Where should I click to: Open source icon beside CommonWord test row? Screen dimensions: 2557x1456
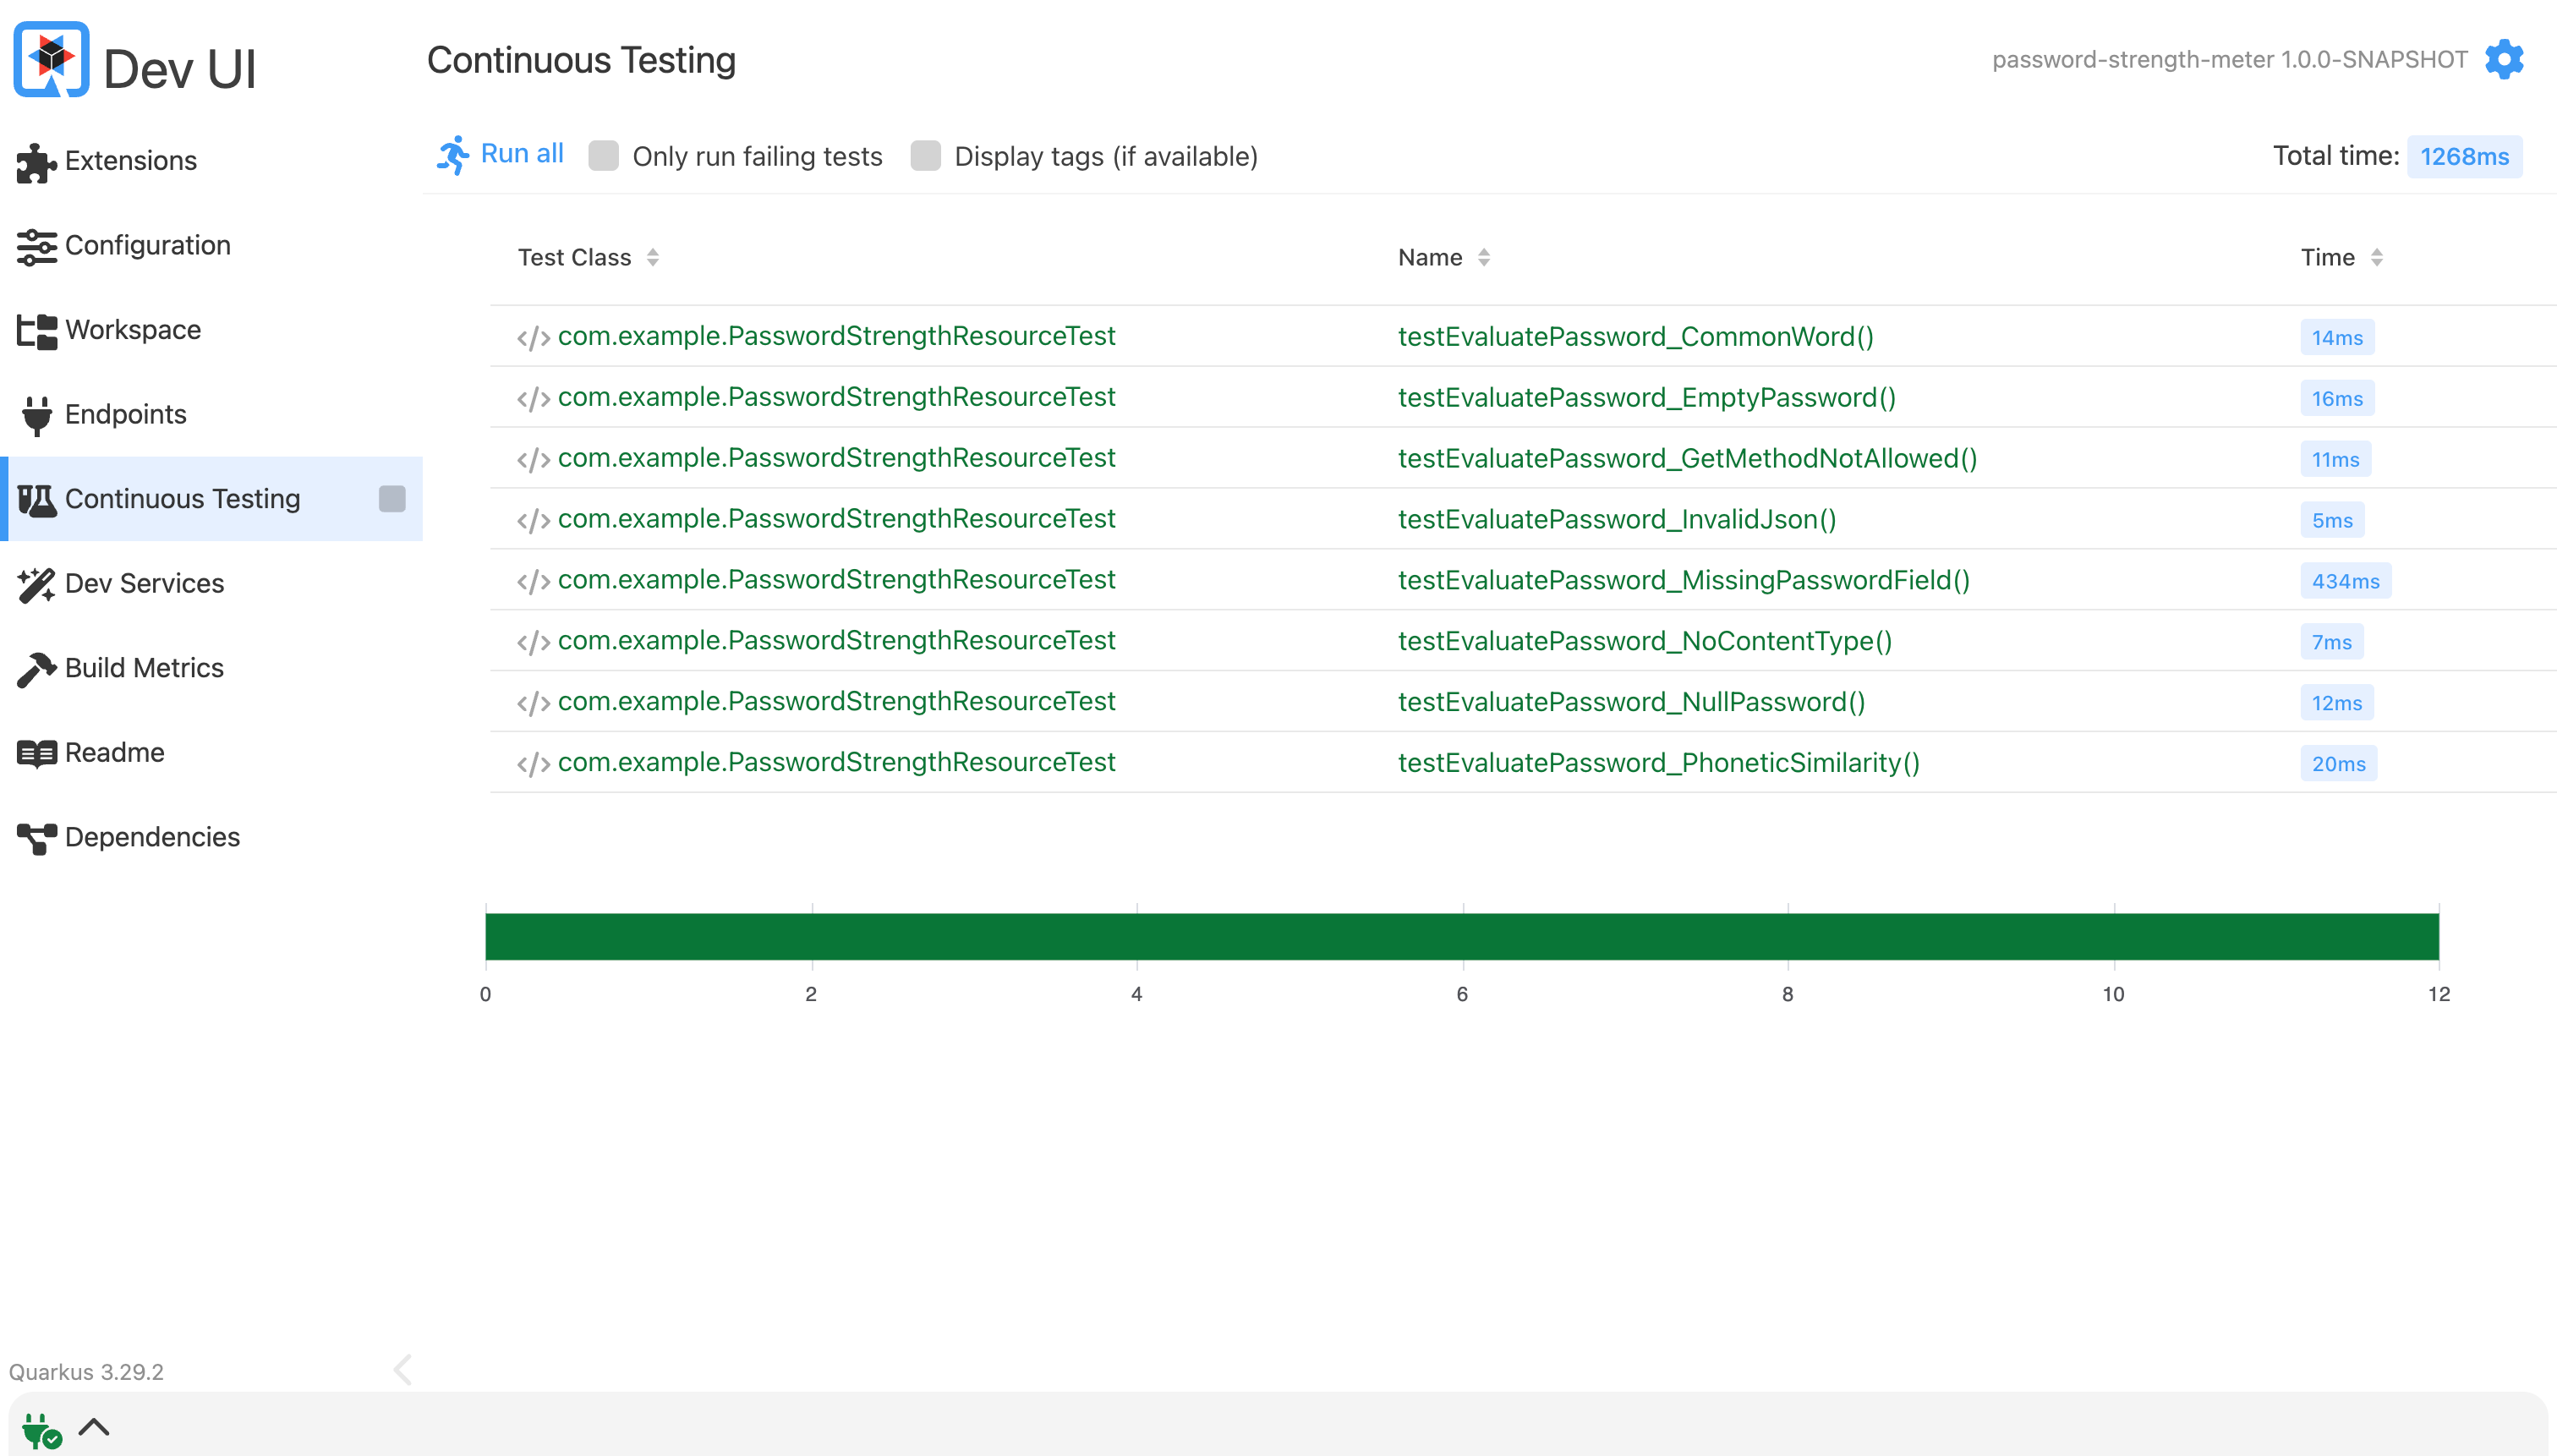coord(533,338)
